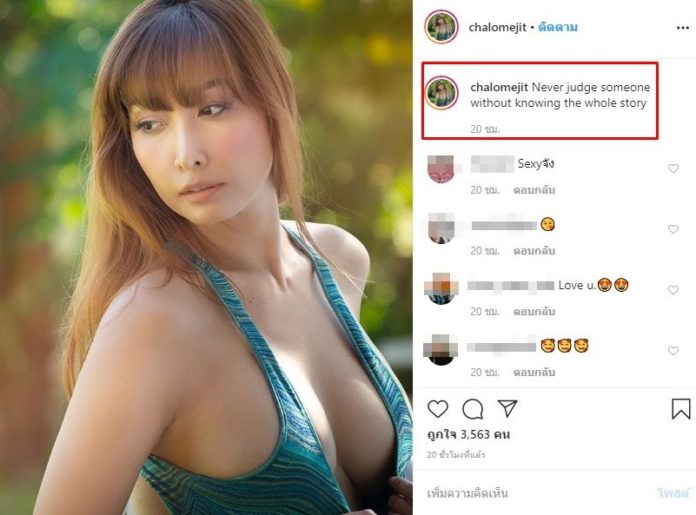Click the โพสต์ post button
This screenshot has width=696, height=515.
click(x=673, y=493)
